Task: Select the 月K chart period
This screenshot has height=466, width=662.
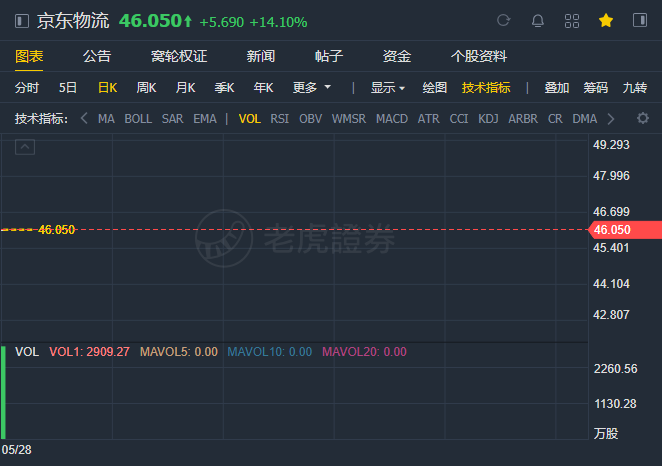Action: coord(185,88)
